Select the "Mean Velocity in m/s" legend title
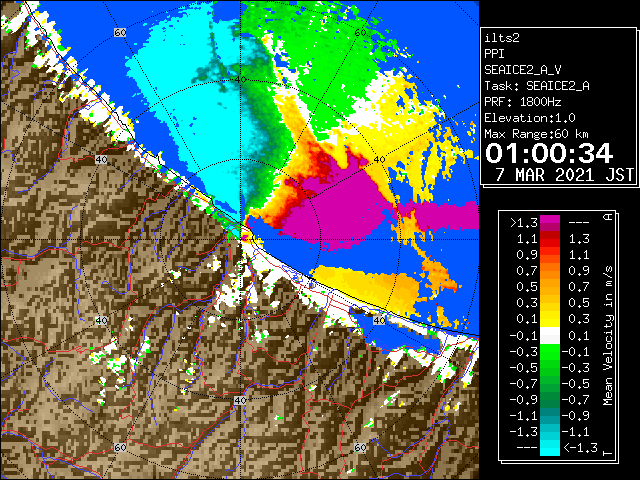Viewport: 640px width, 480px height. [608, 336]
